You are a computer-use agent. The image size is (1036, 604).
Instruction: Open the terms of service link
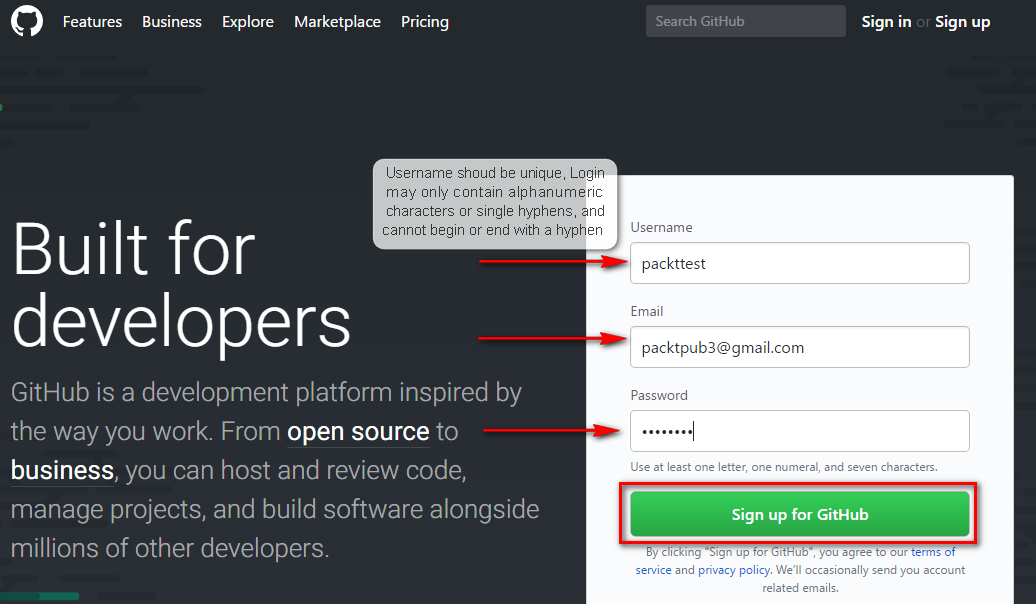(933, 552)
